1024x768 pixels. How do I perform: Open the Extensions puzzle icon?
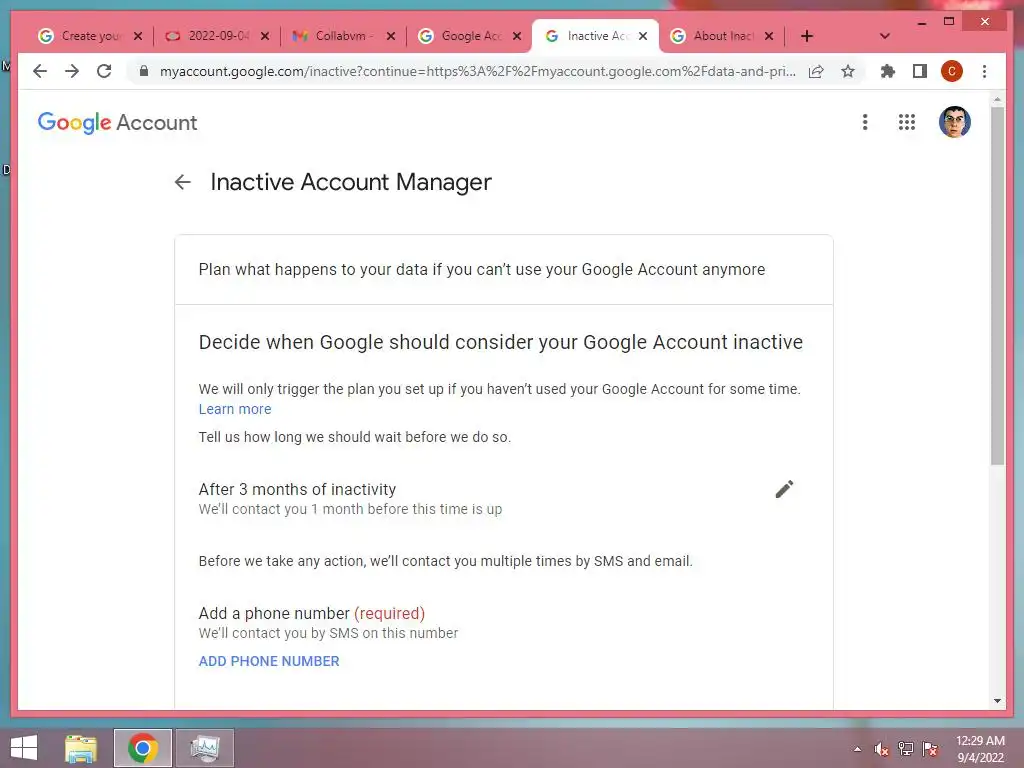click(x=888, y=71)
